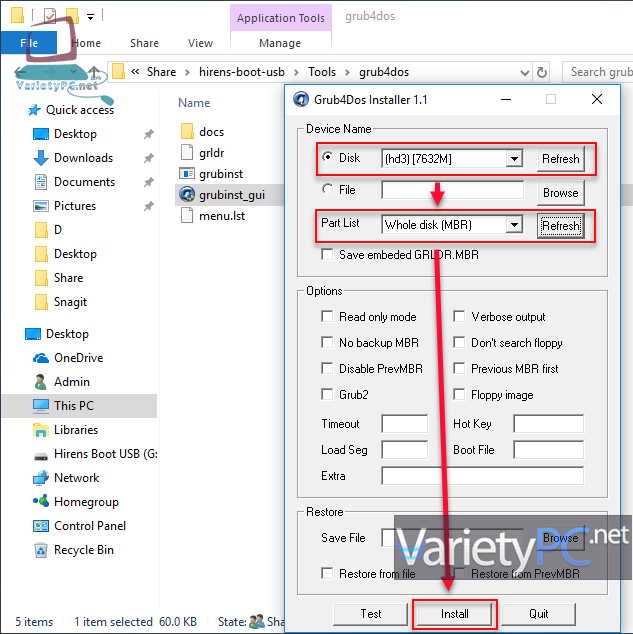Click the pinned Desktop icon in Quick access
The image size is (633, 634).
(40, 134)
